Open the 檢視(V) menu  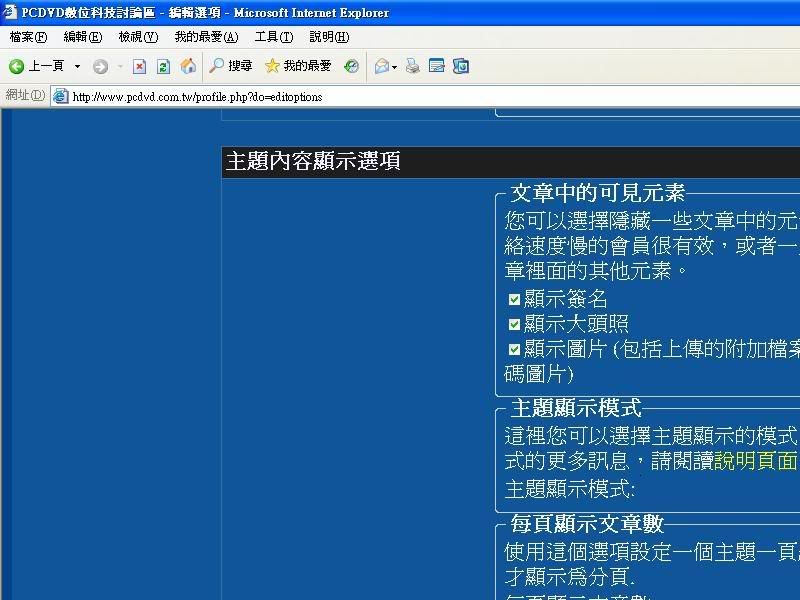(138, 37)
